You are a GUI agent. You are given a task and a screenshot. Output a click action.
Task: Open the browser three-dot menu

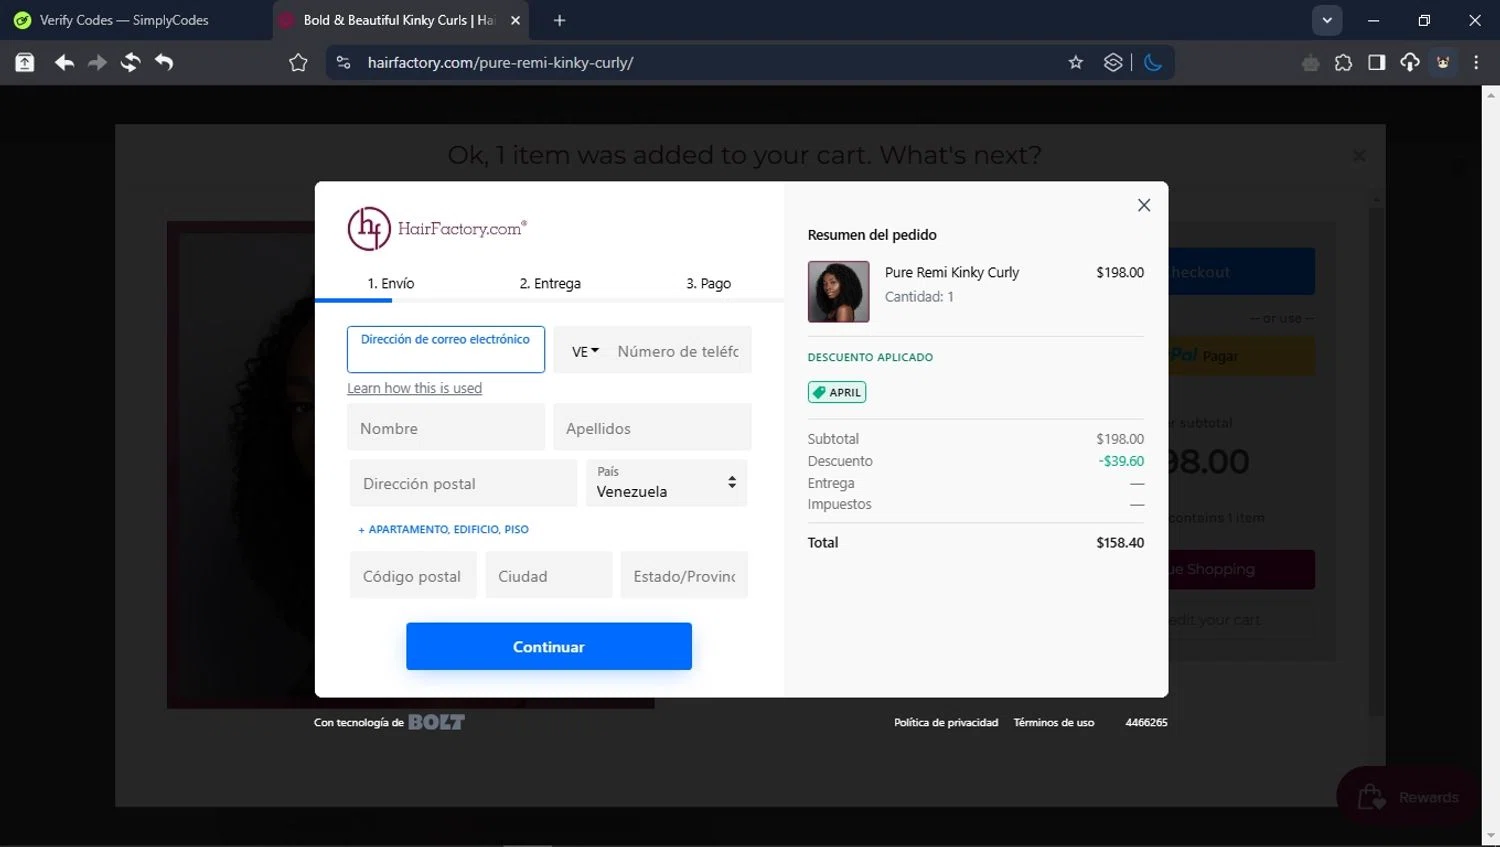pos(1476,63)
